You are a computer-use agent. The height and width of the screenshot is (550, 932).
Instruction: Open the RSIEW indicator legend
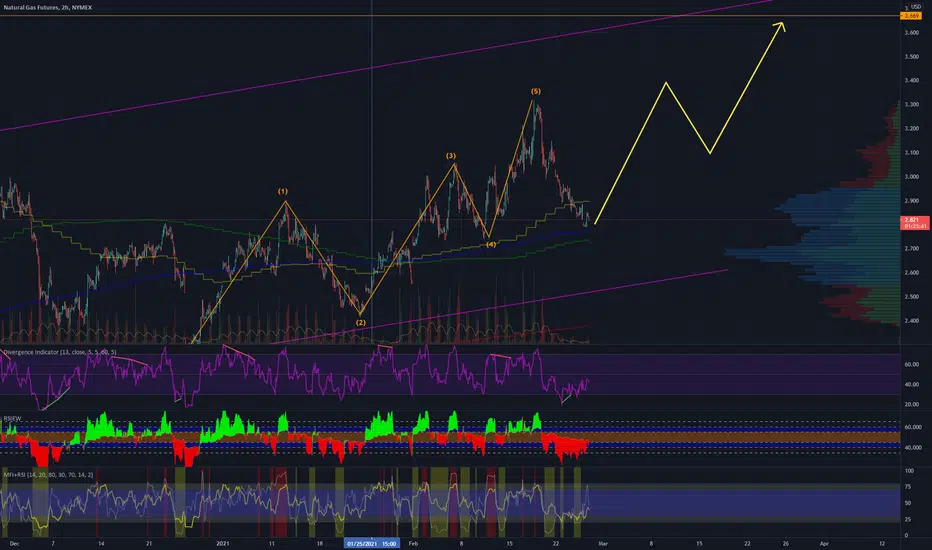pyautogui.click(x=12, y=419)
